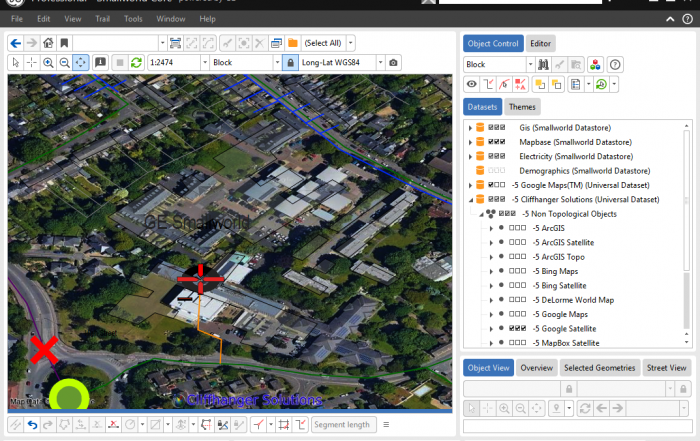
Task: Open the Overview tab
Action: 537,368
